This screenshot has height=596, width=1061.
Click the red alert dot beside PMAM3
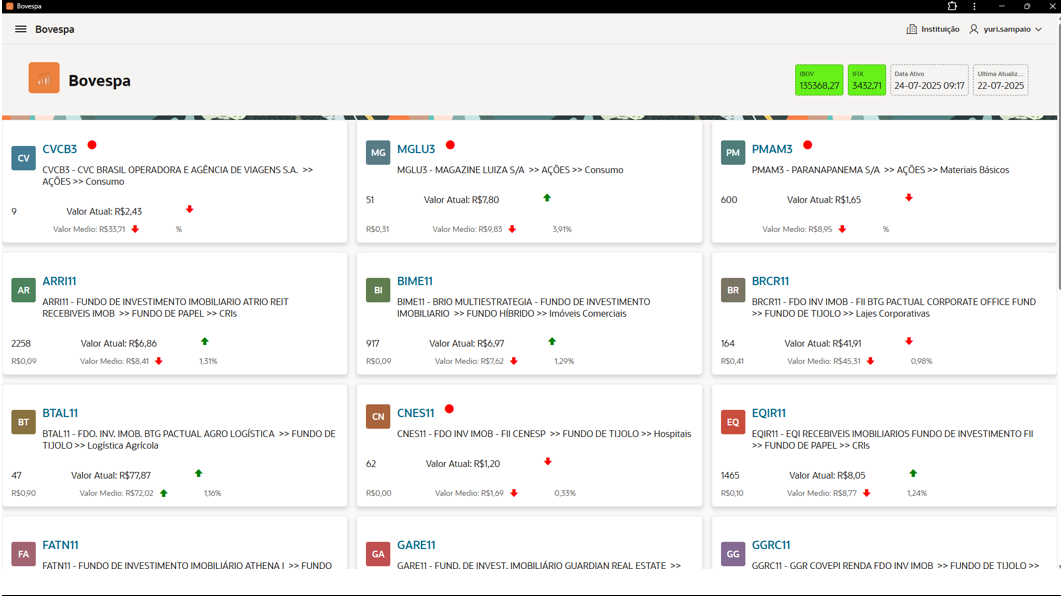pyautogui.click(x=807, y=145)
